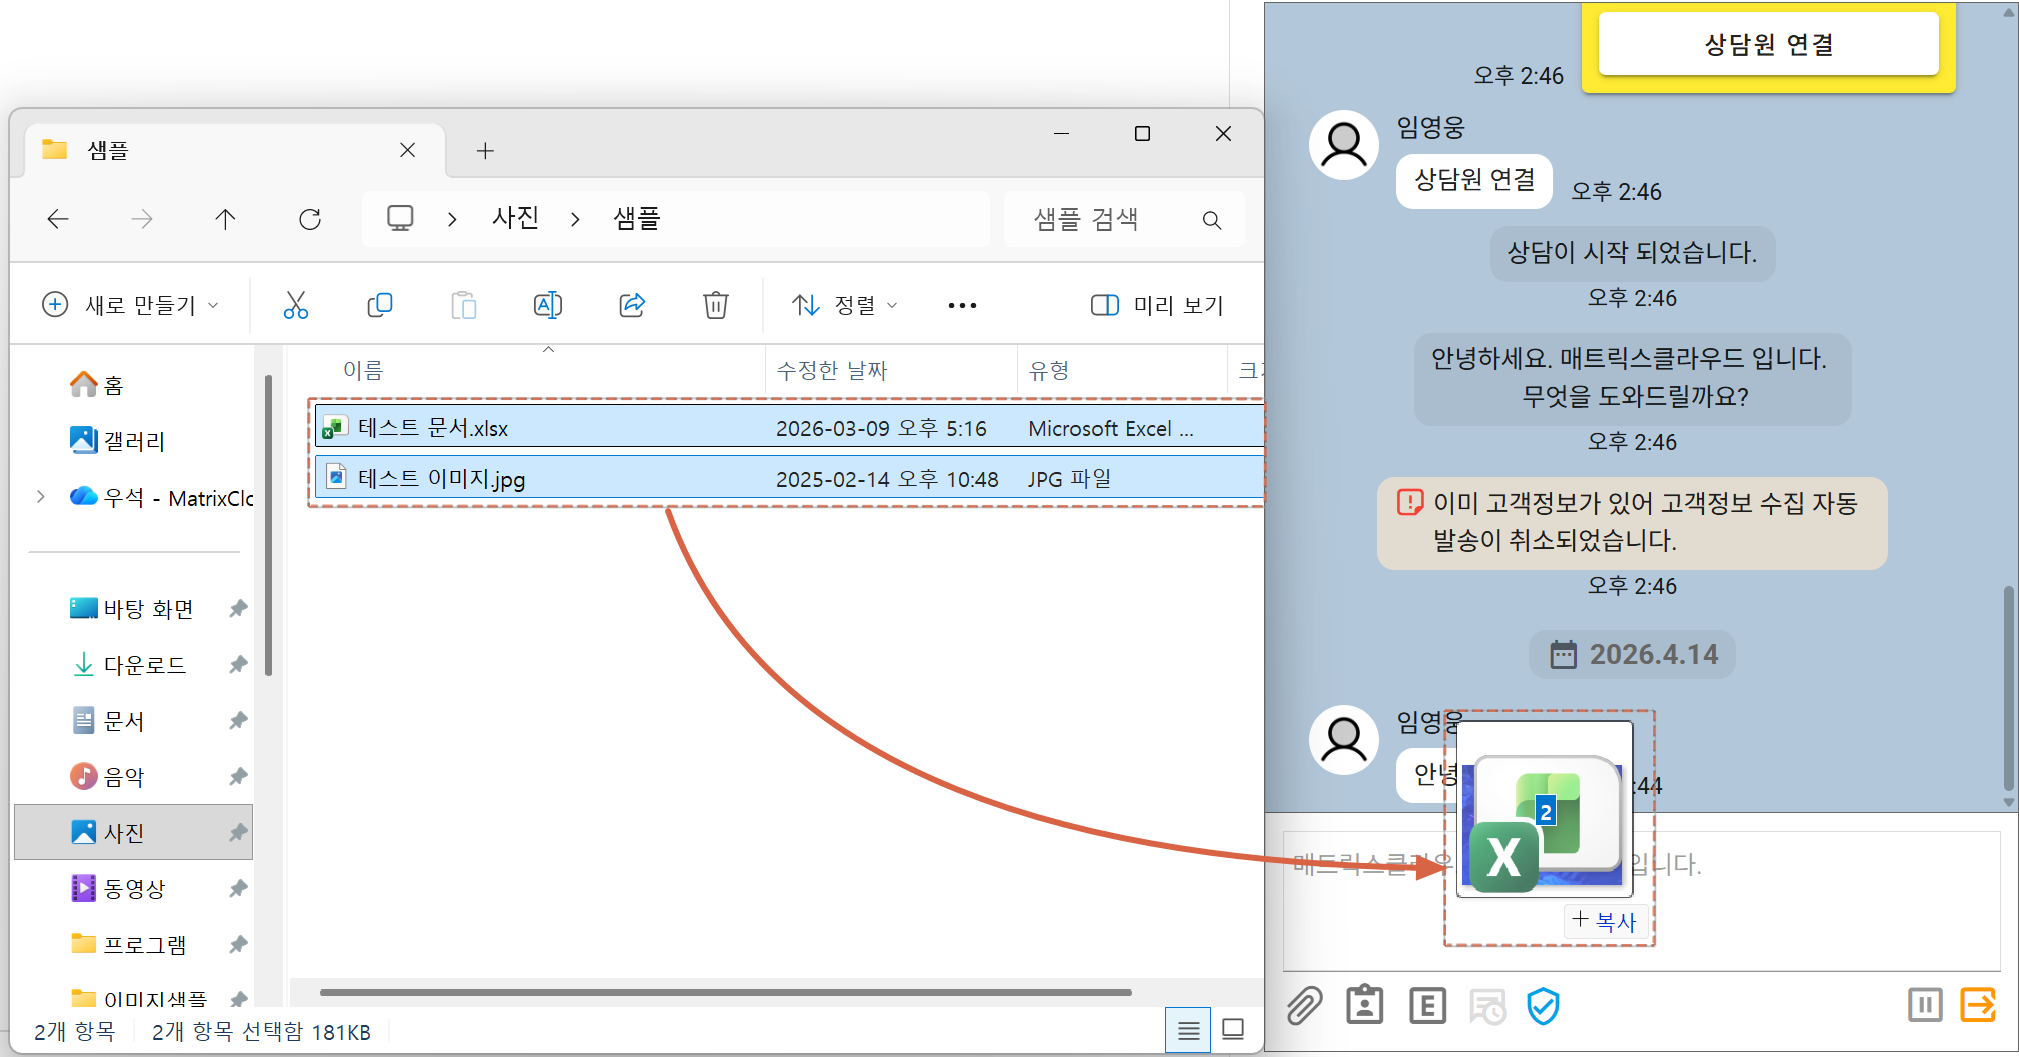Switch to large thumbnails view

(x=1233, y=1030)
